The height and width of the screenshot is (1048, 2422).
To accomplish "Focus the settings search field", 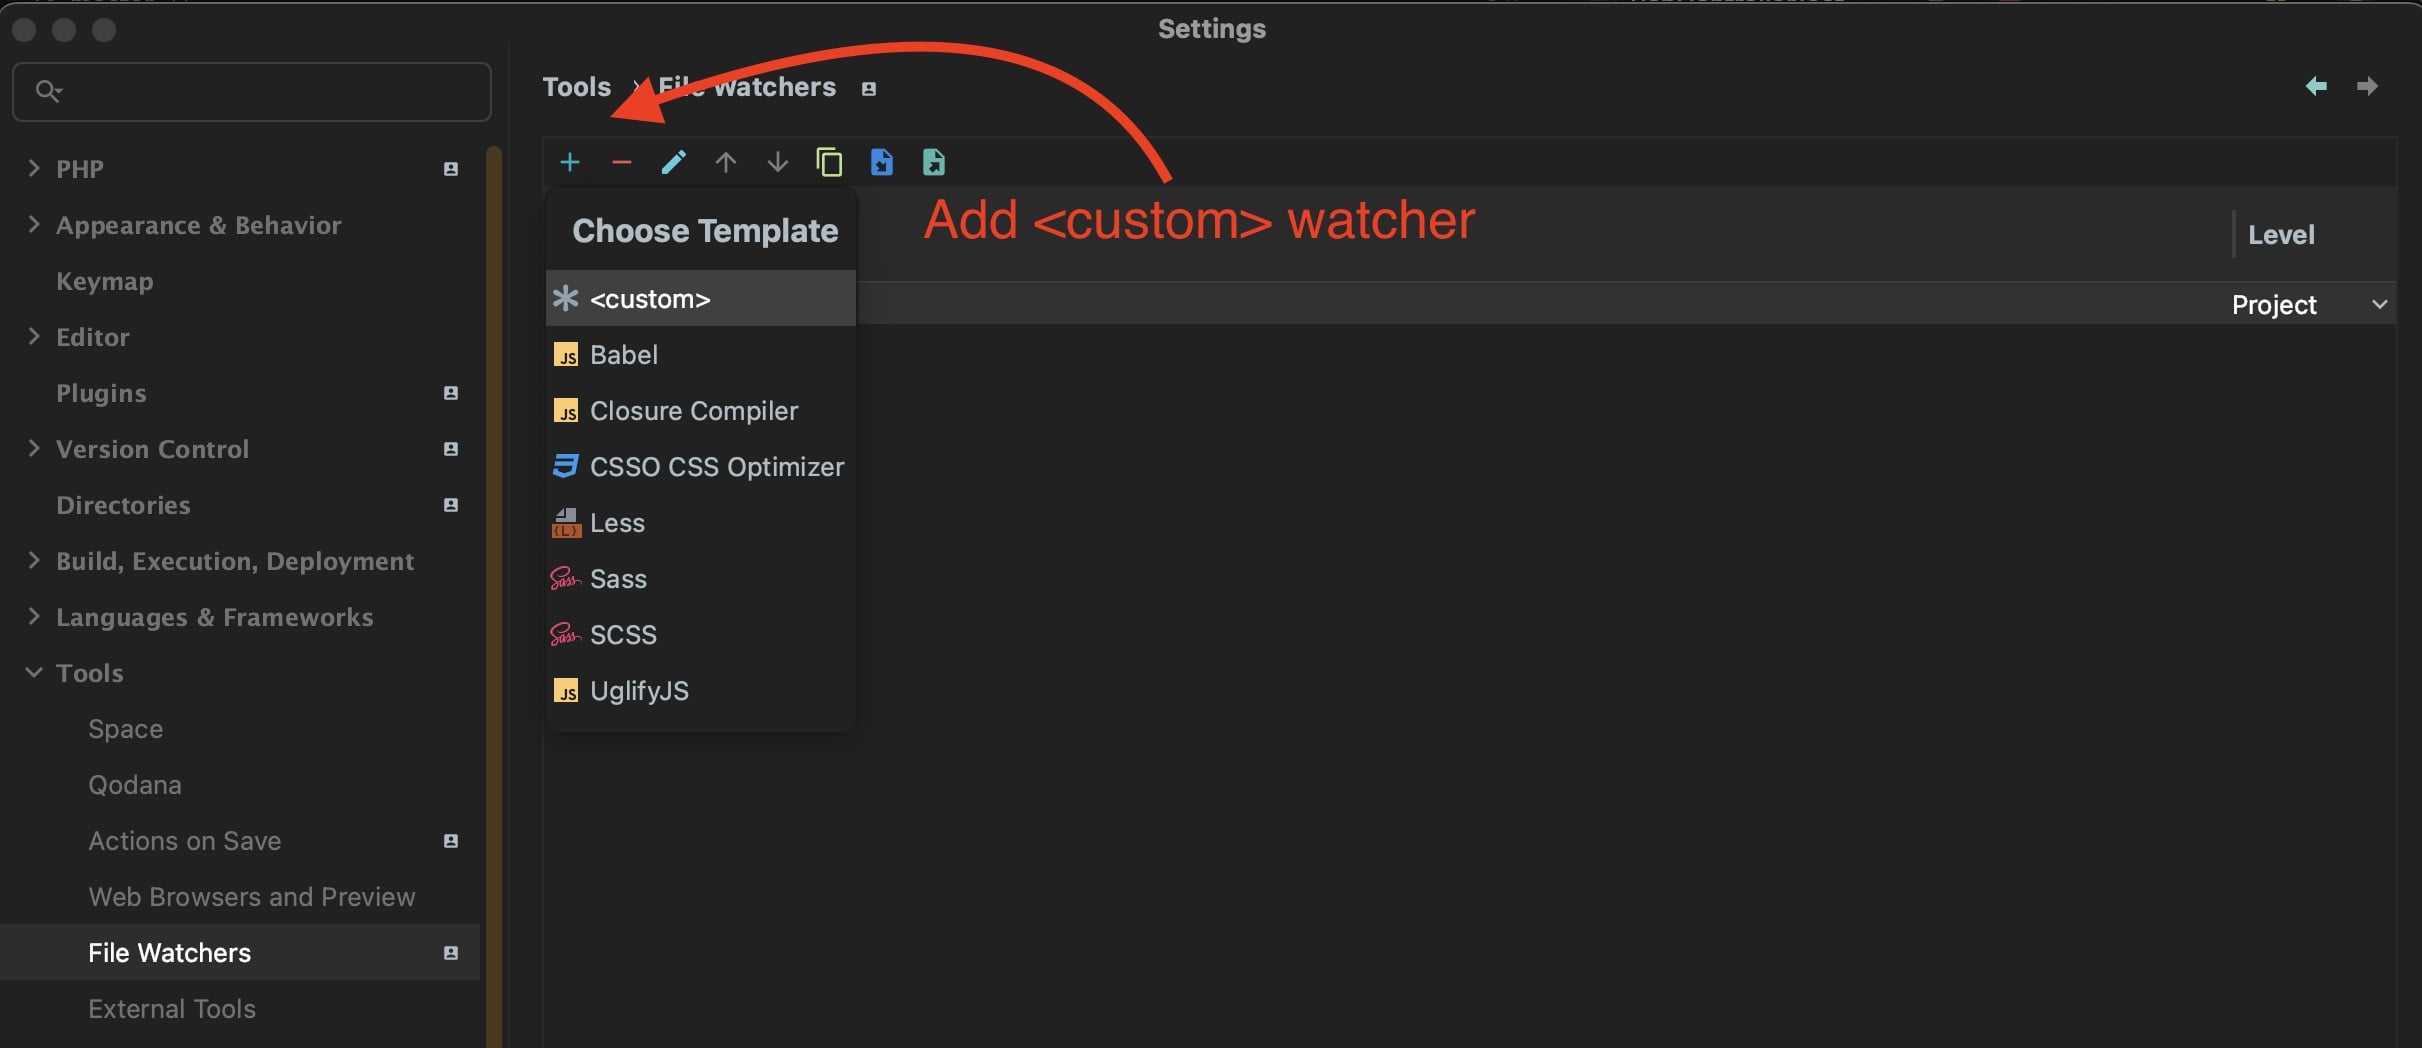I will coord(252,92).
